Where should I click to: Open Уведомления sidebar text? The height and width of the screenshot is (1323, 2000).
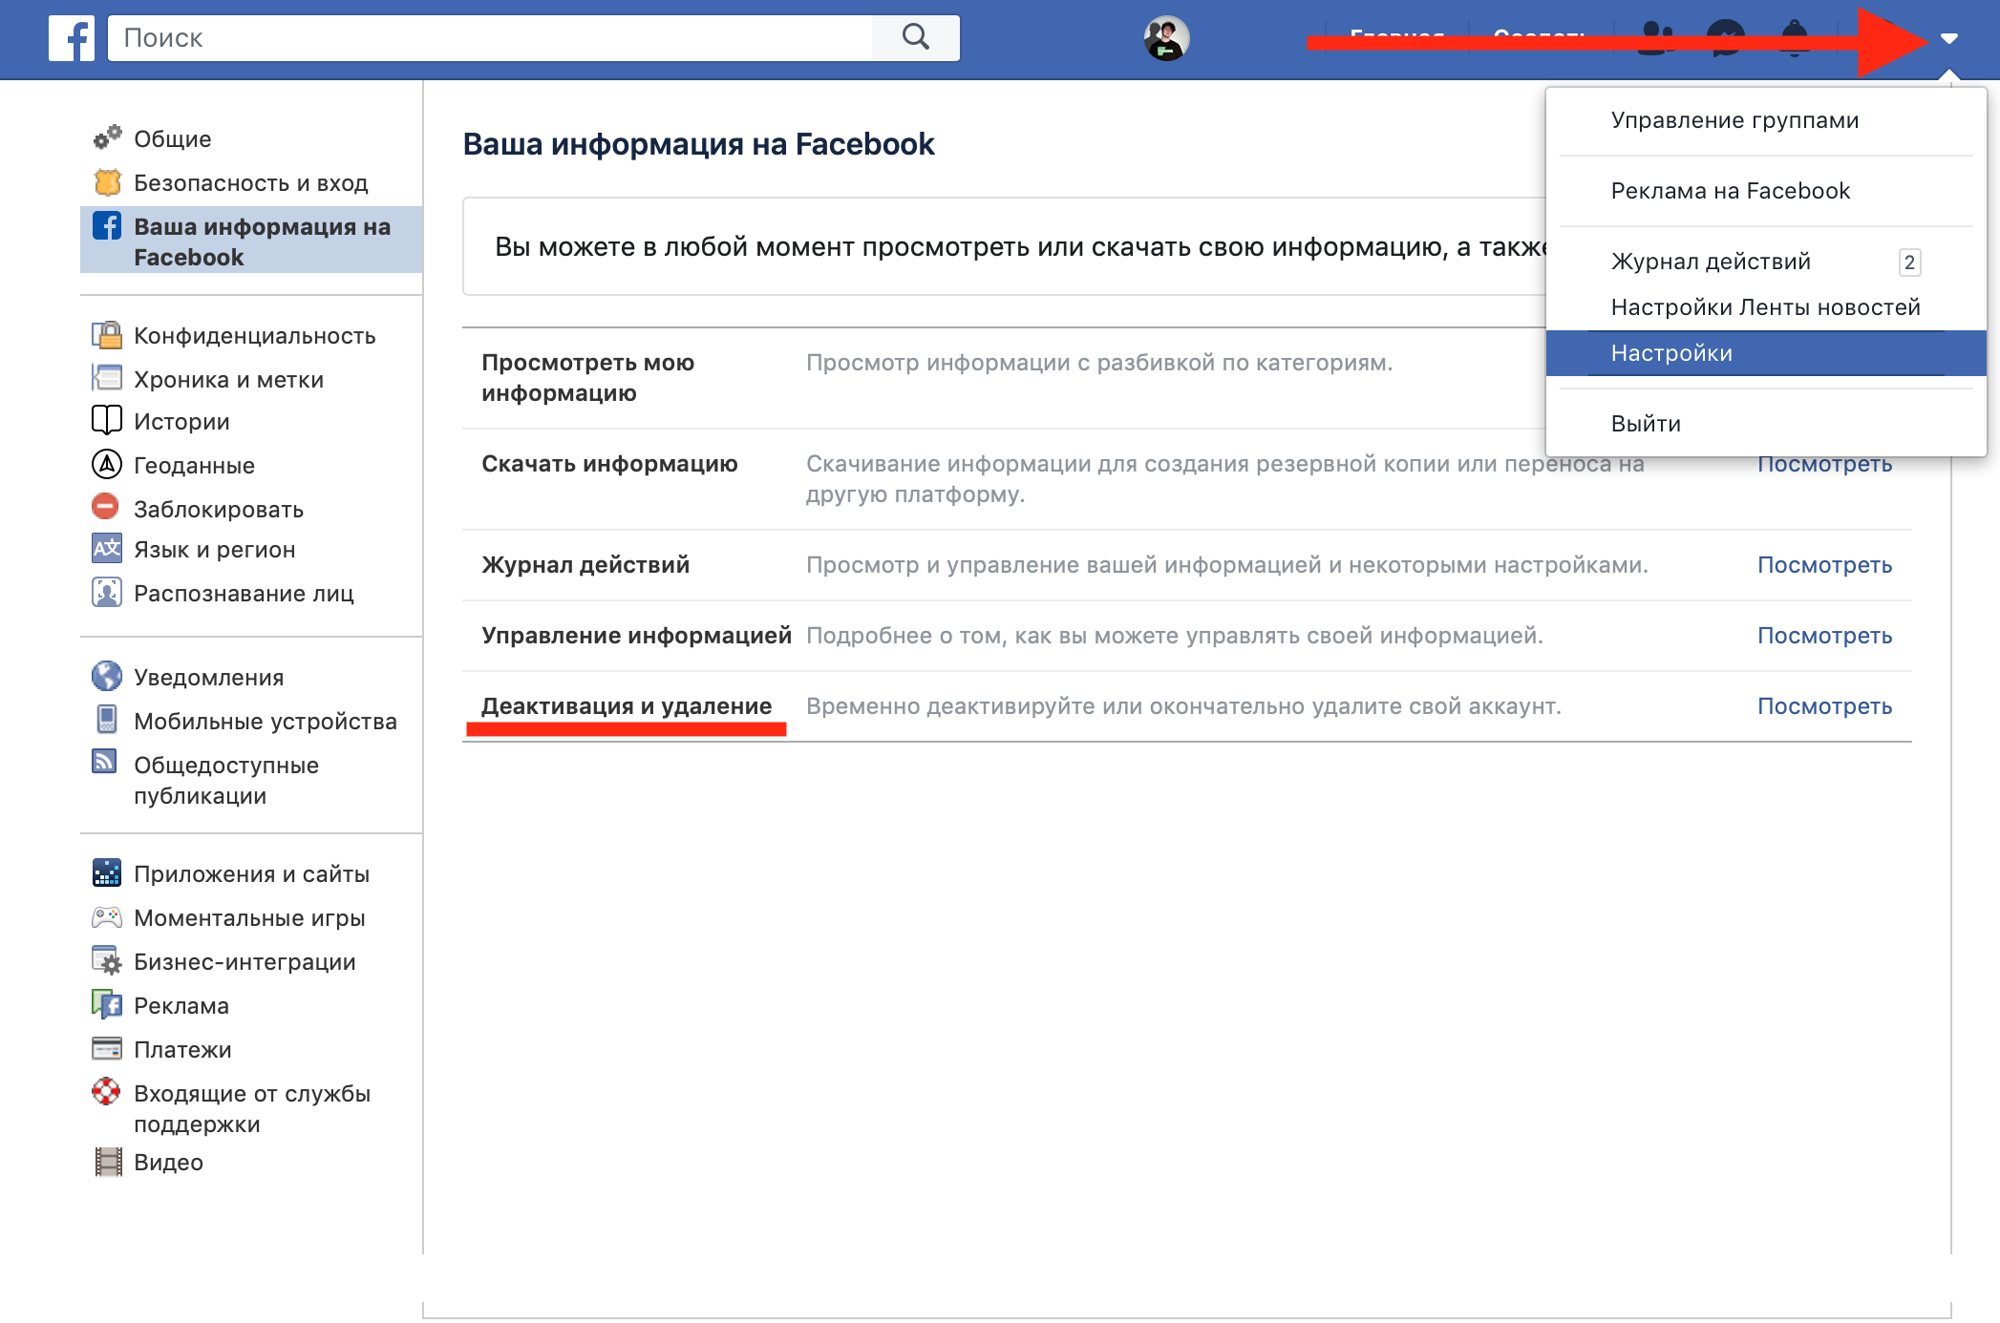(x=209, y=678)
